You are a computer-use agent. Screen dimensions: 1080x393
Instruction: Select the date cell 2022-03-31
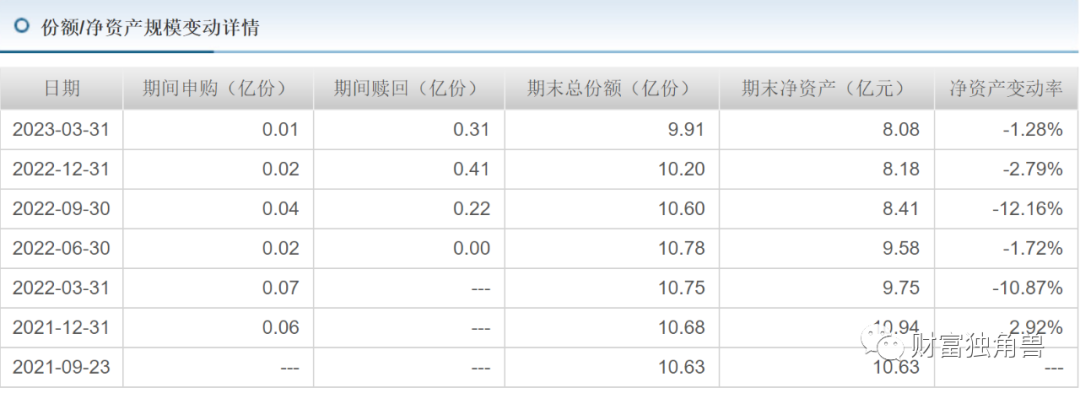click(x=61, y=288)
